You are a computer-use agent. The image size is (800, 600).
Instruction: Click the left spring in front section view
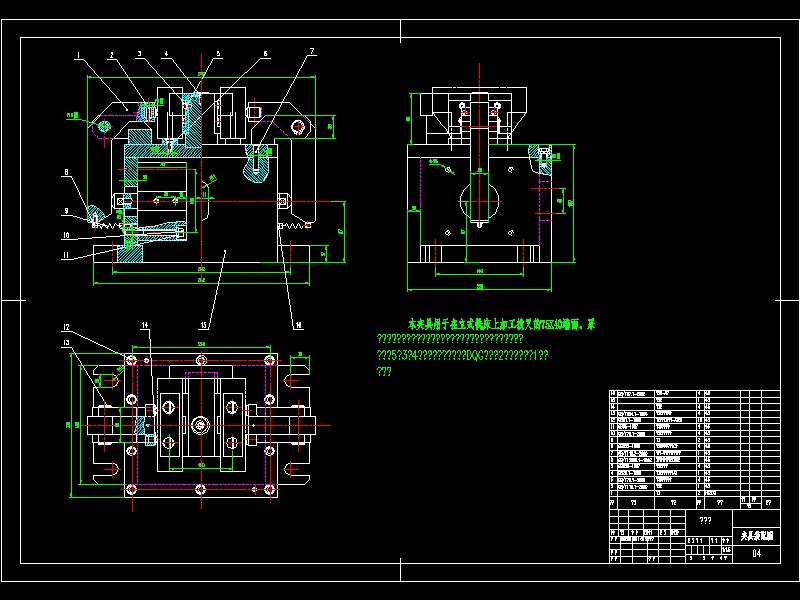coord(110,225)
